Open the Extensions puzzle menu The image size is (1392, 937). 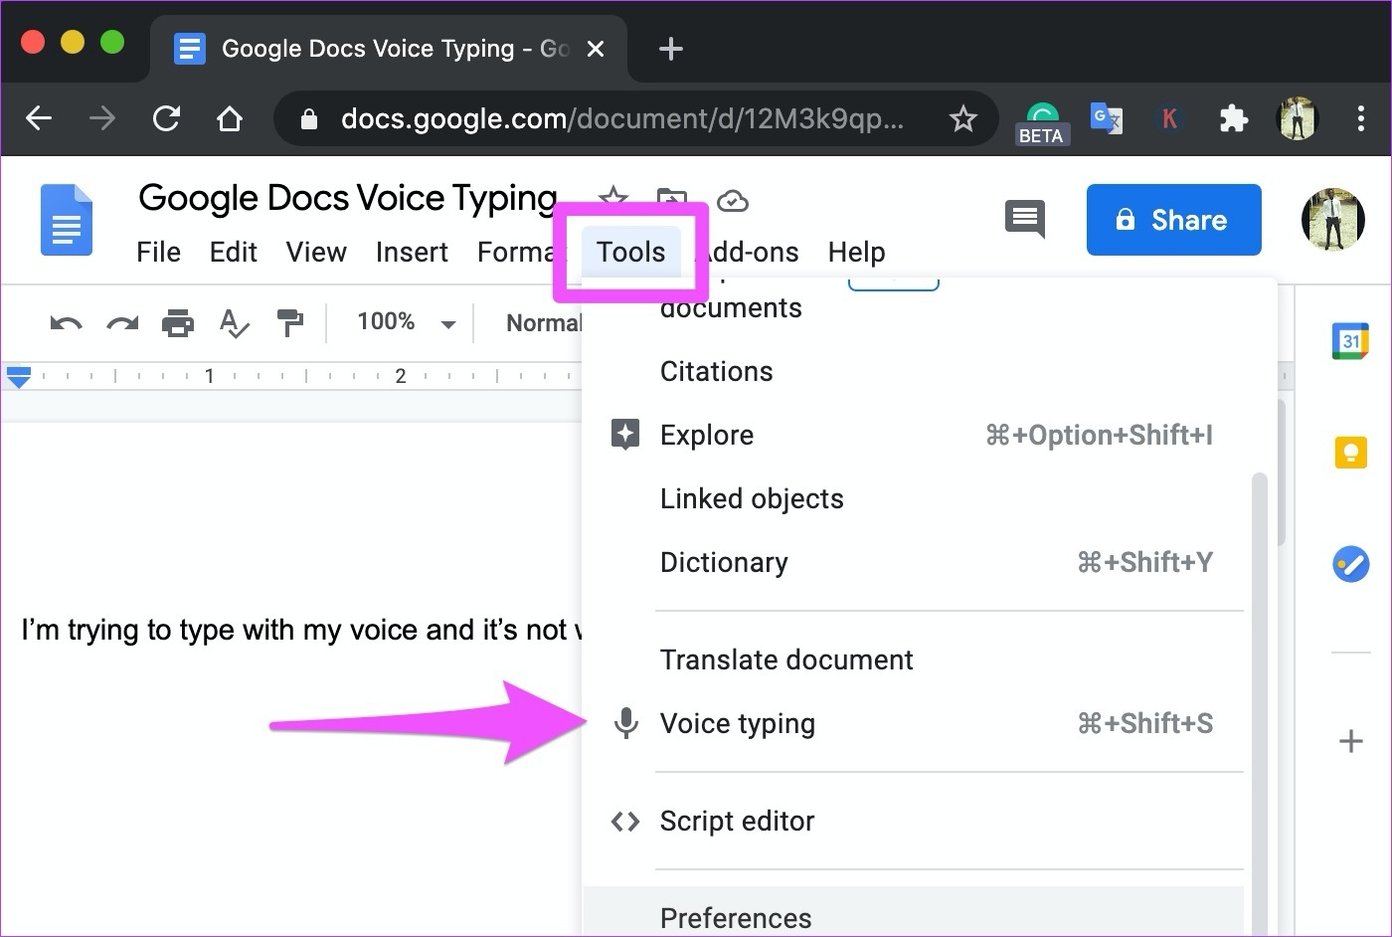1233,119
